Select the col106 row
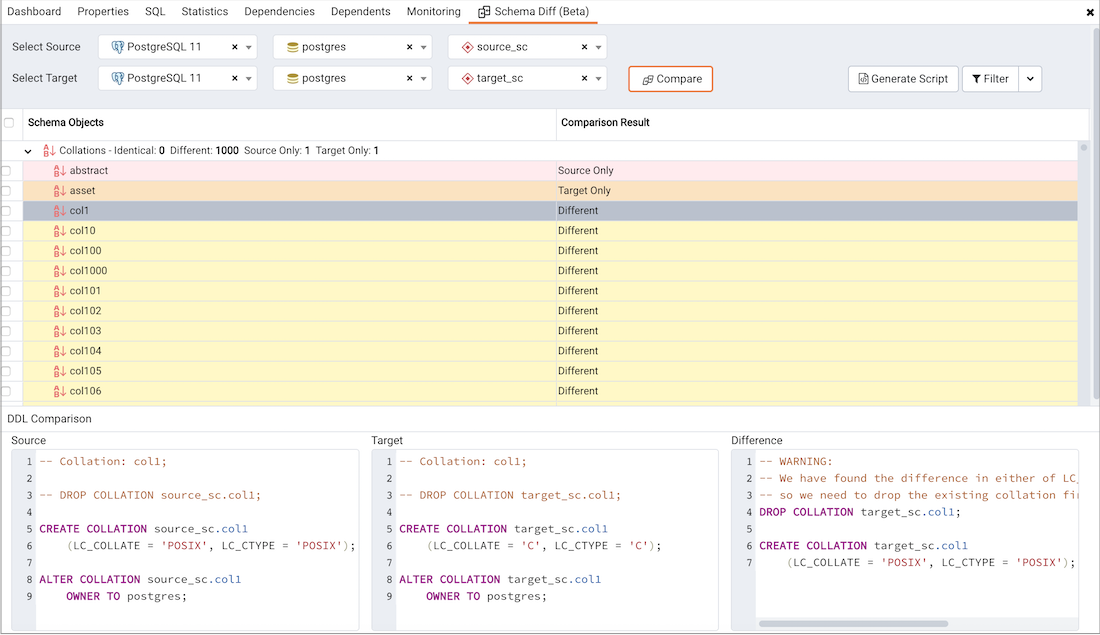Image resolution: width=1100 pixels, height=635 pixels. 551,392
